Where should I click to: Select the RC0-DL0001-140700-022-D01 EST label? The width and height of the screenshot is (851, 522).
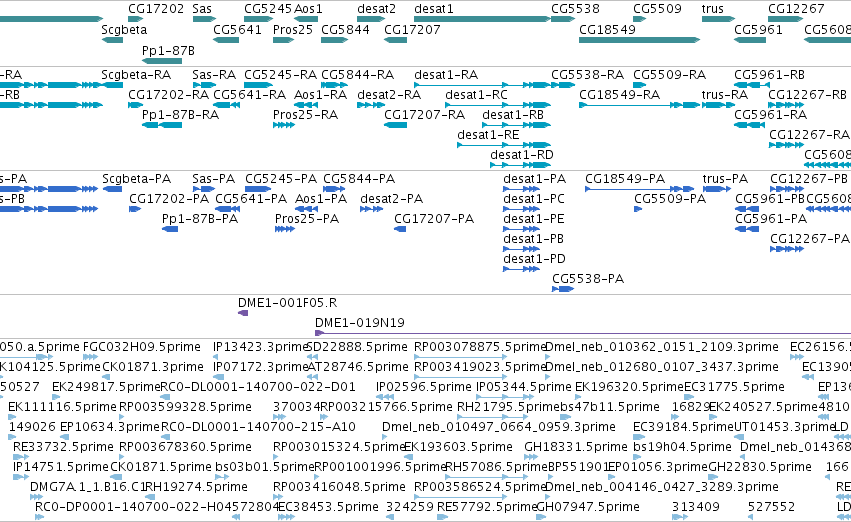click(258, 387)
